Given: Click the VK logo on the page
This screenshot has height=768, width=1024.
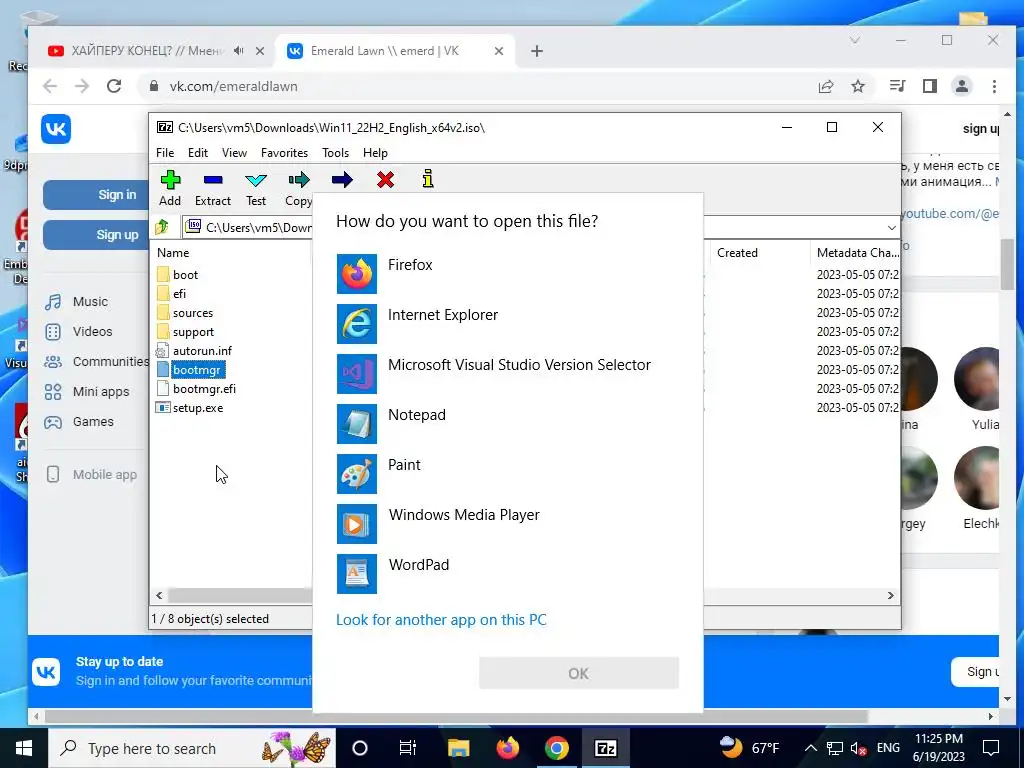Looking at the screenshot, I should pyautogui.click(x=56, y=129).
